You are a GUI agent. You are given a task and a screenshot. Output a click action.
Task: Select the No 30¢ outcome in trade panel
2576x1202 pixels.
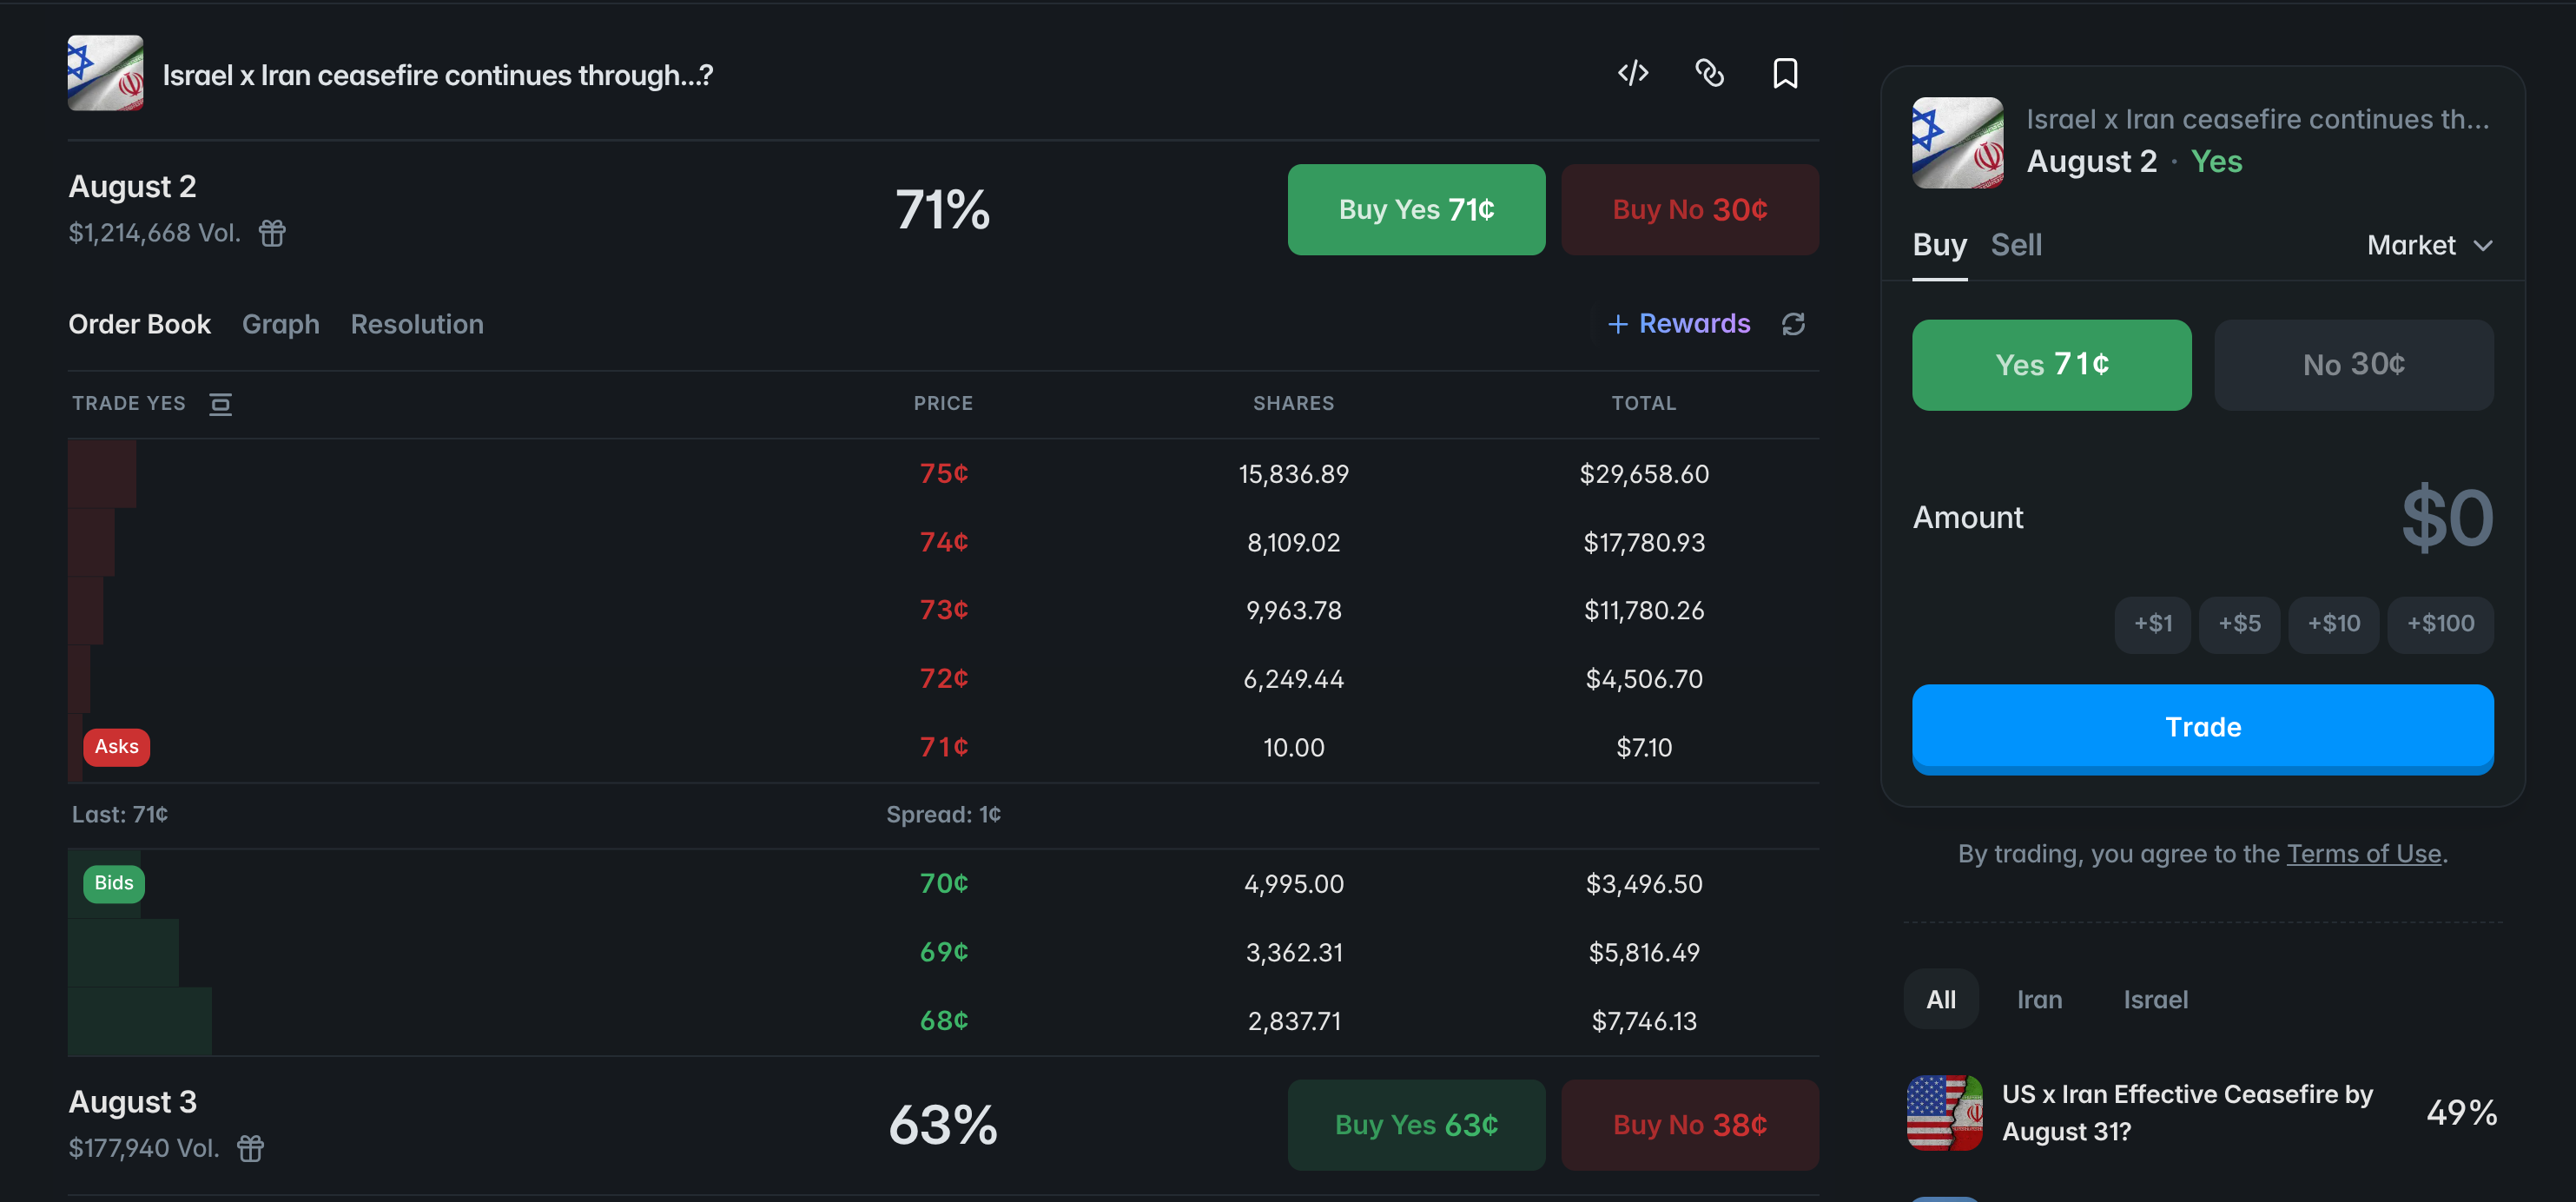pos(2353,365)
